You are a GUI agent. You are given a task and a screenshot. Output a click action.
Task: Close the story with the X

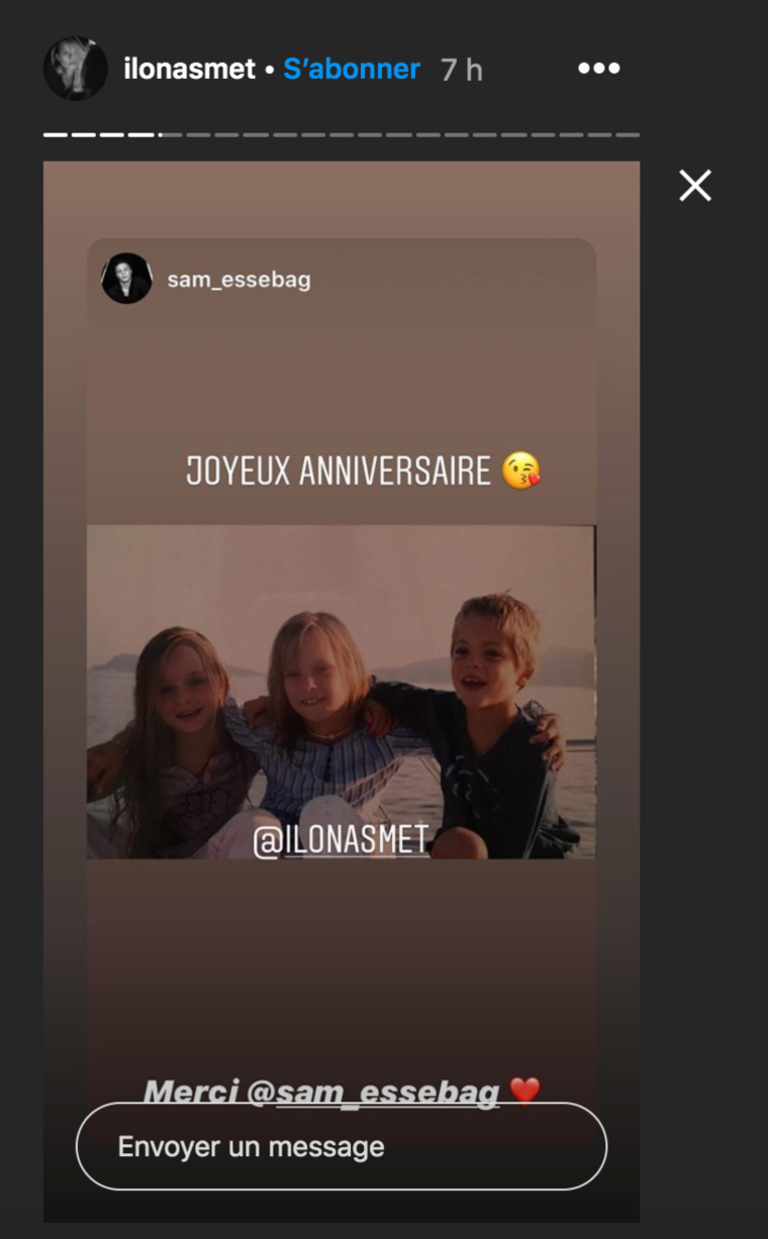pyautogui.click(x=695, y=185)
